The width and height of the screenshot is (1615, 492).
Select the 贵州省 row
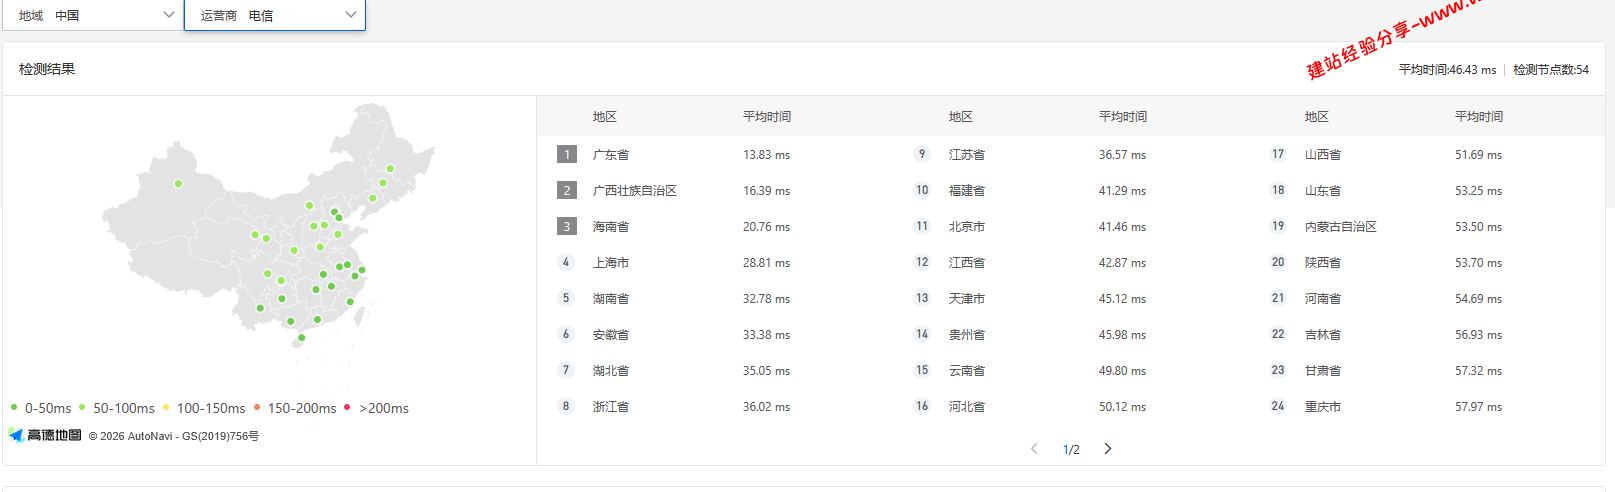(1071, 334)
